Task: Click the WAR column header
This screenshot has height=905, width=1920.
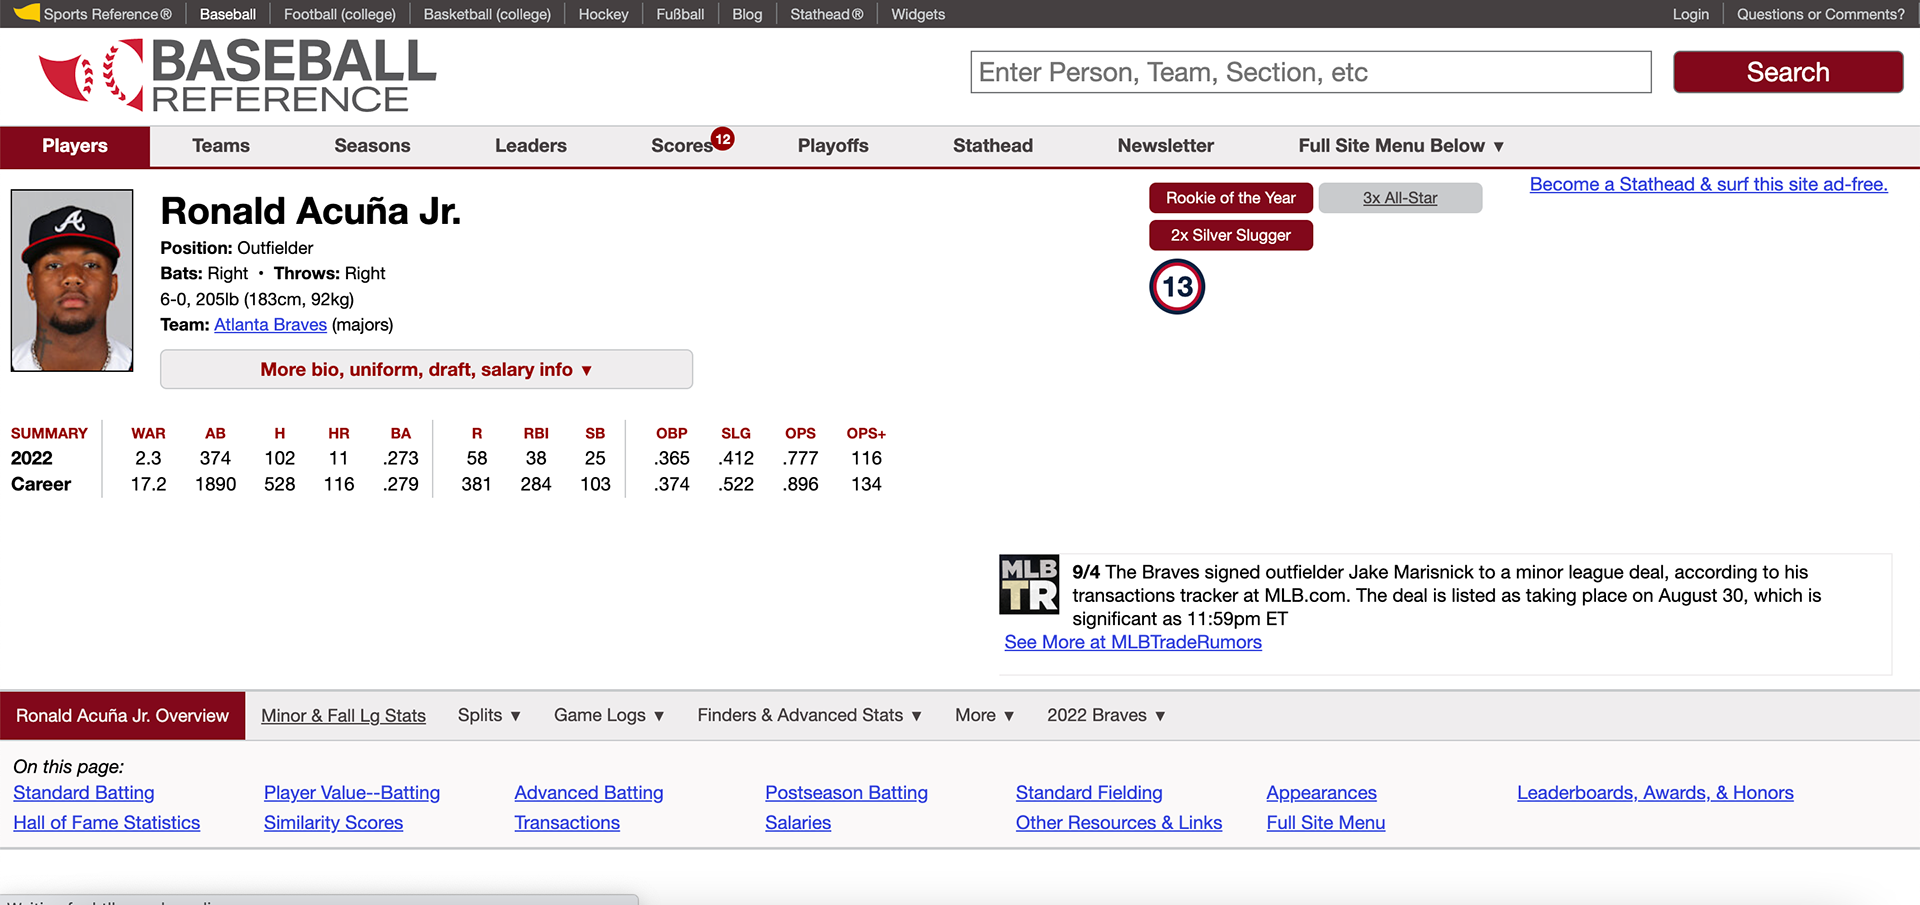Action: click(148, 433)
